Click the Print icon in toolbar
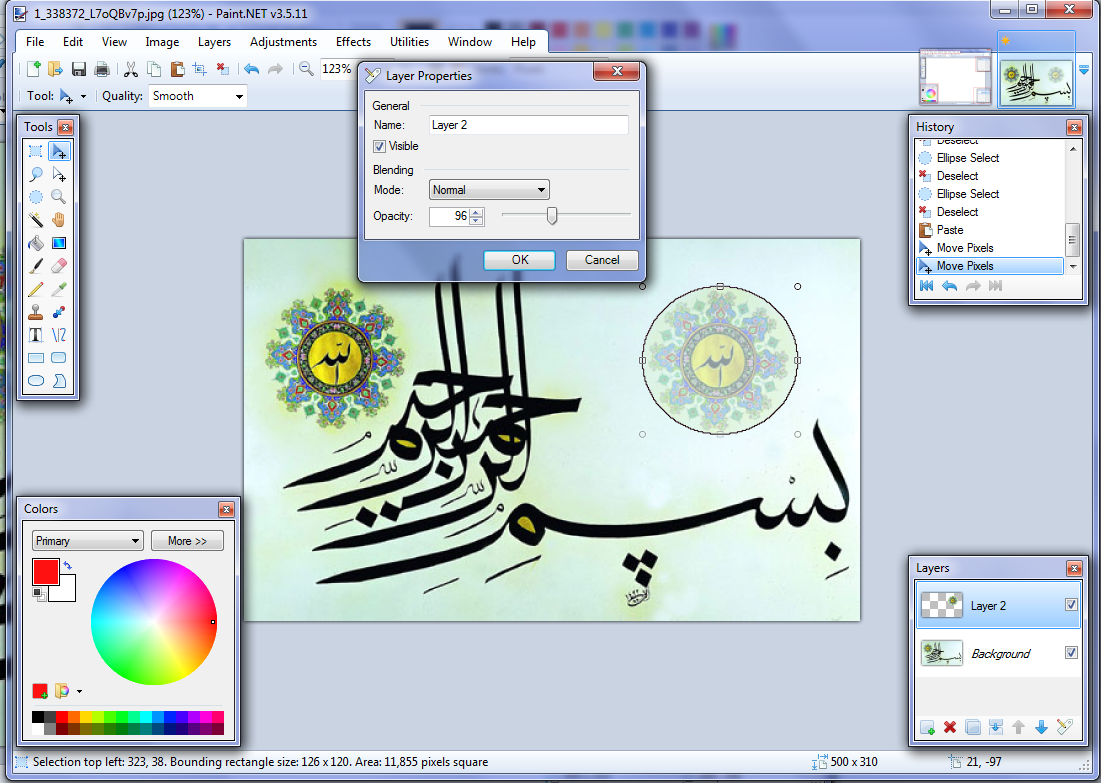Image resolution: width=1101 pixels, height=783 pixels. click(x=102, y=69)
